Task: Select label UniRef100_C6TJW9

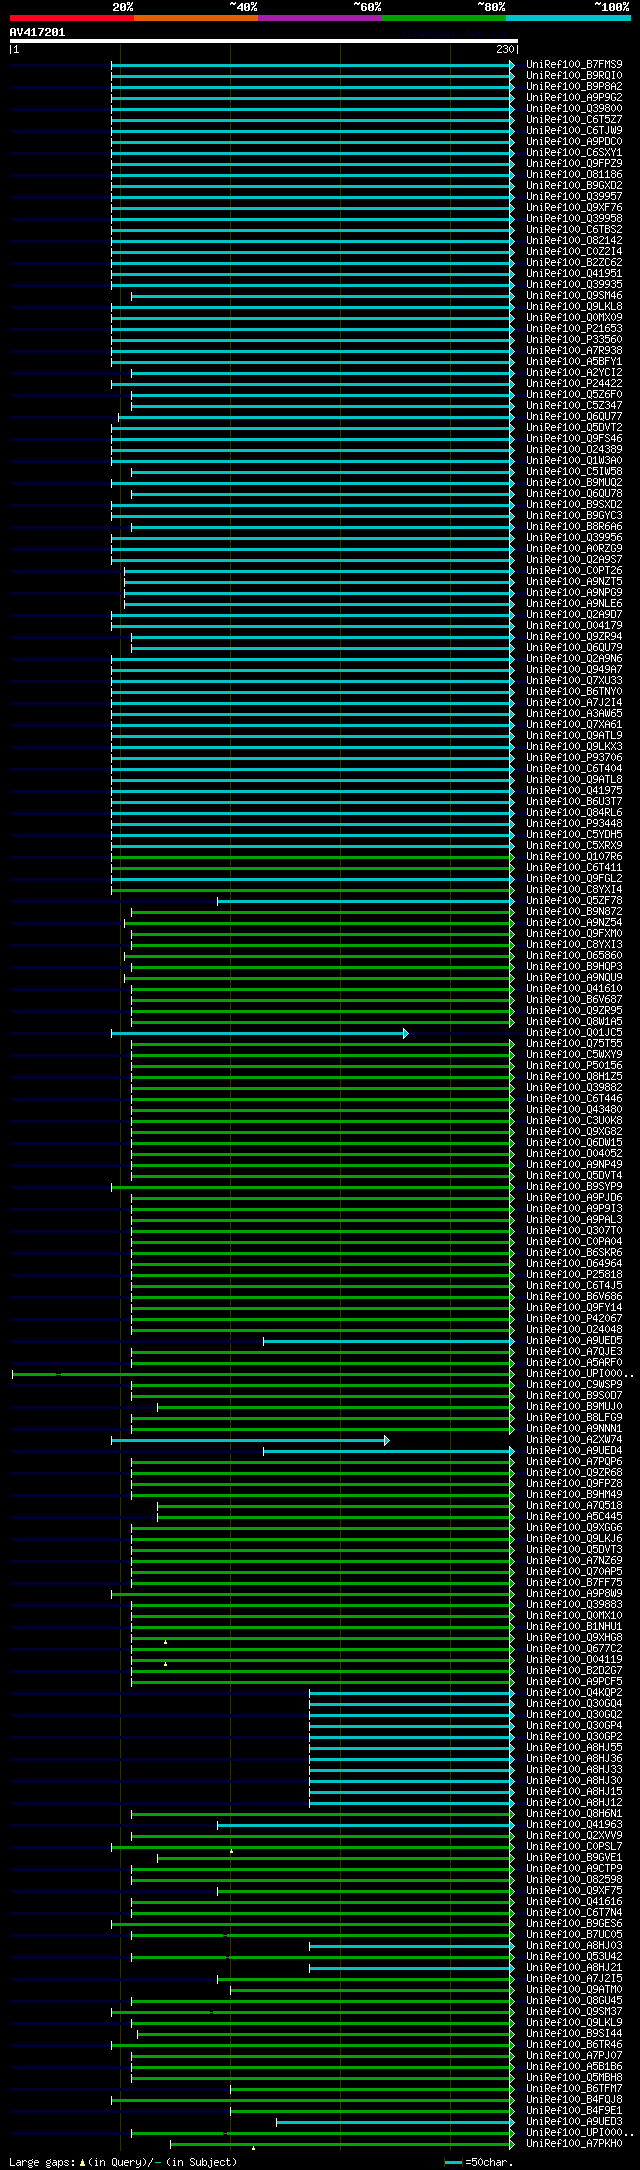Action: click(x=574, y=131)
